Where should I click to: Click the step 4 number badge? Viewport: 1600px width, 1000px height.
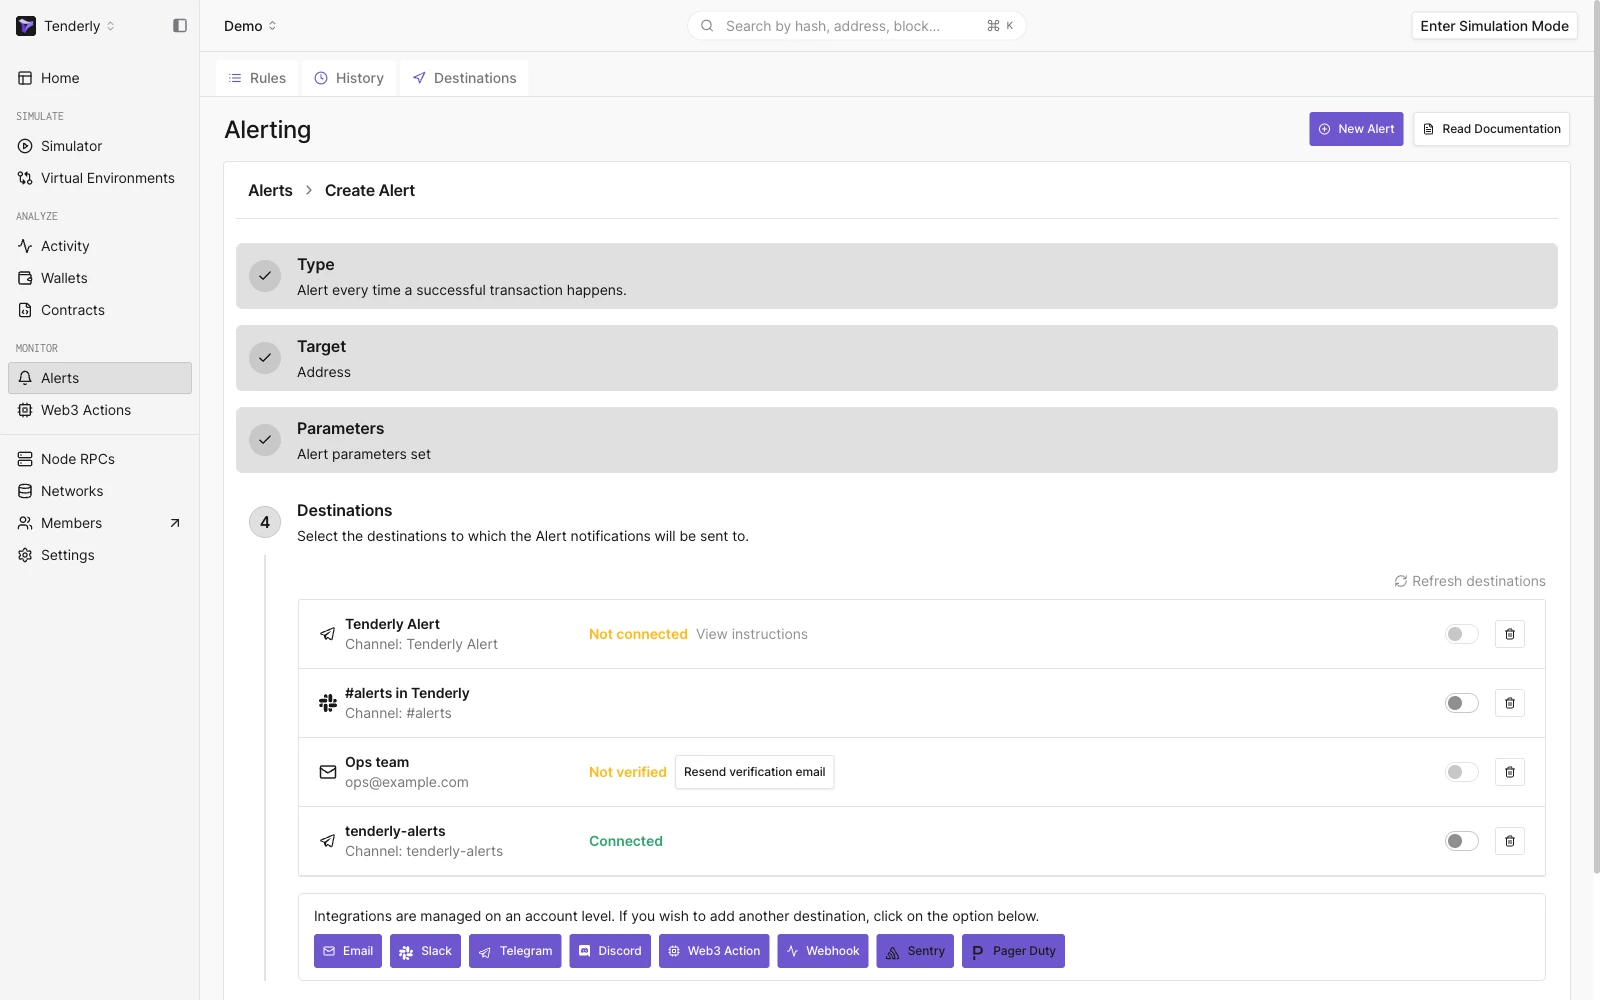pyautogui.click(x=265, y=522)
